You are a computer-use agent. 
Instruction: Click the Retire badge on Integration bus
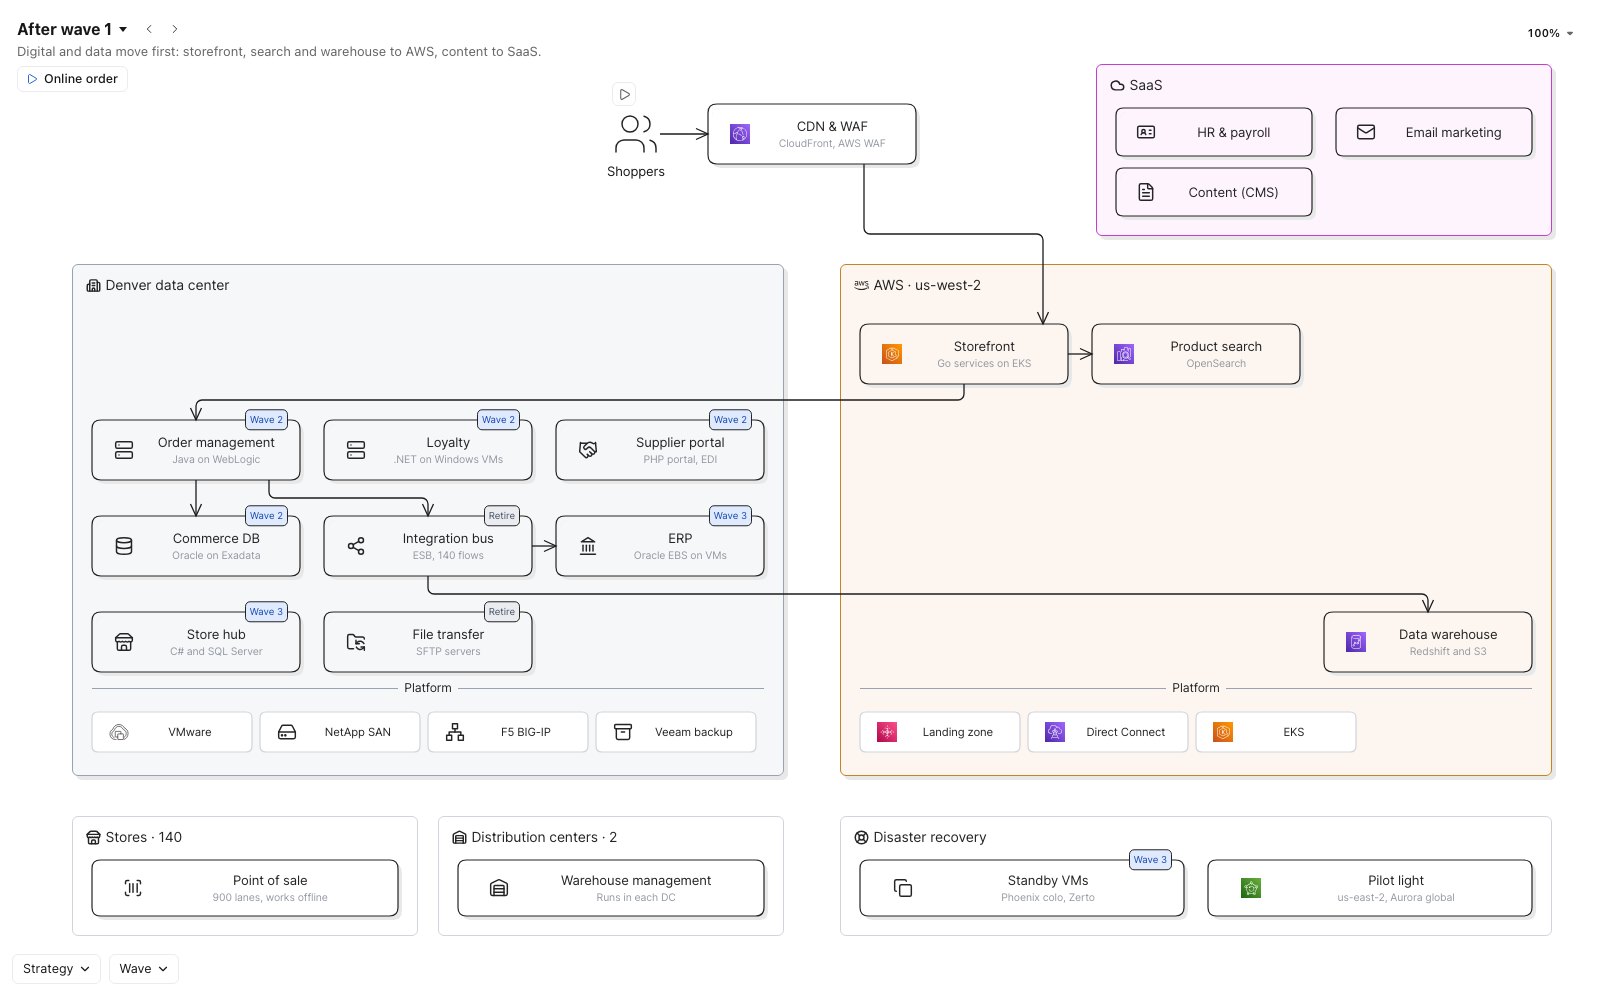[x=502, y=516]
